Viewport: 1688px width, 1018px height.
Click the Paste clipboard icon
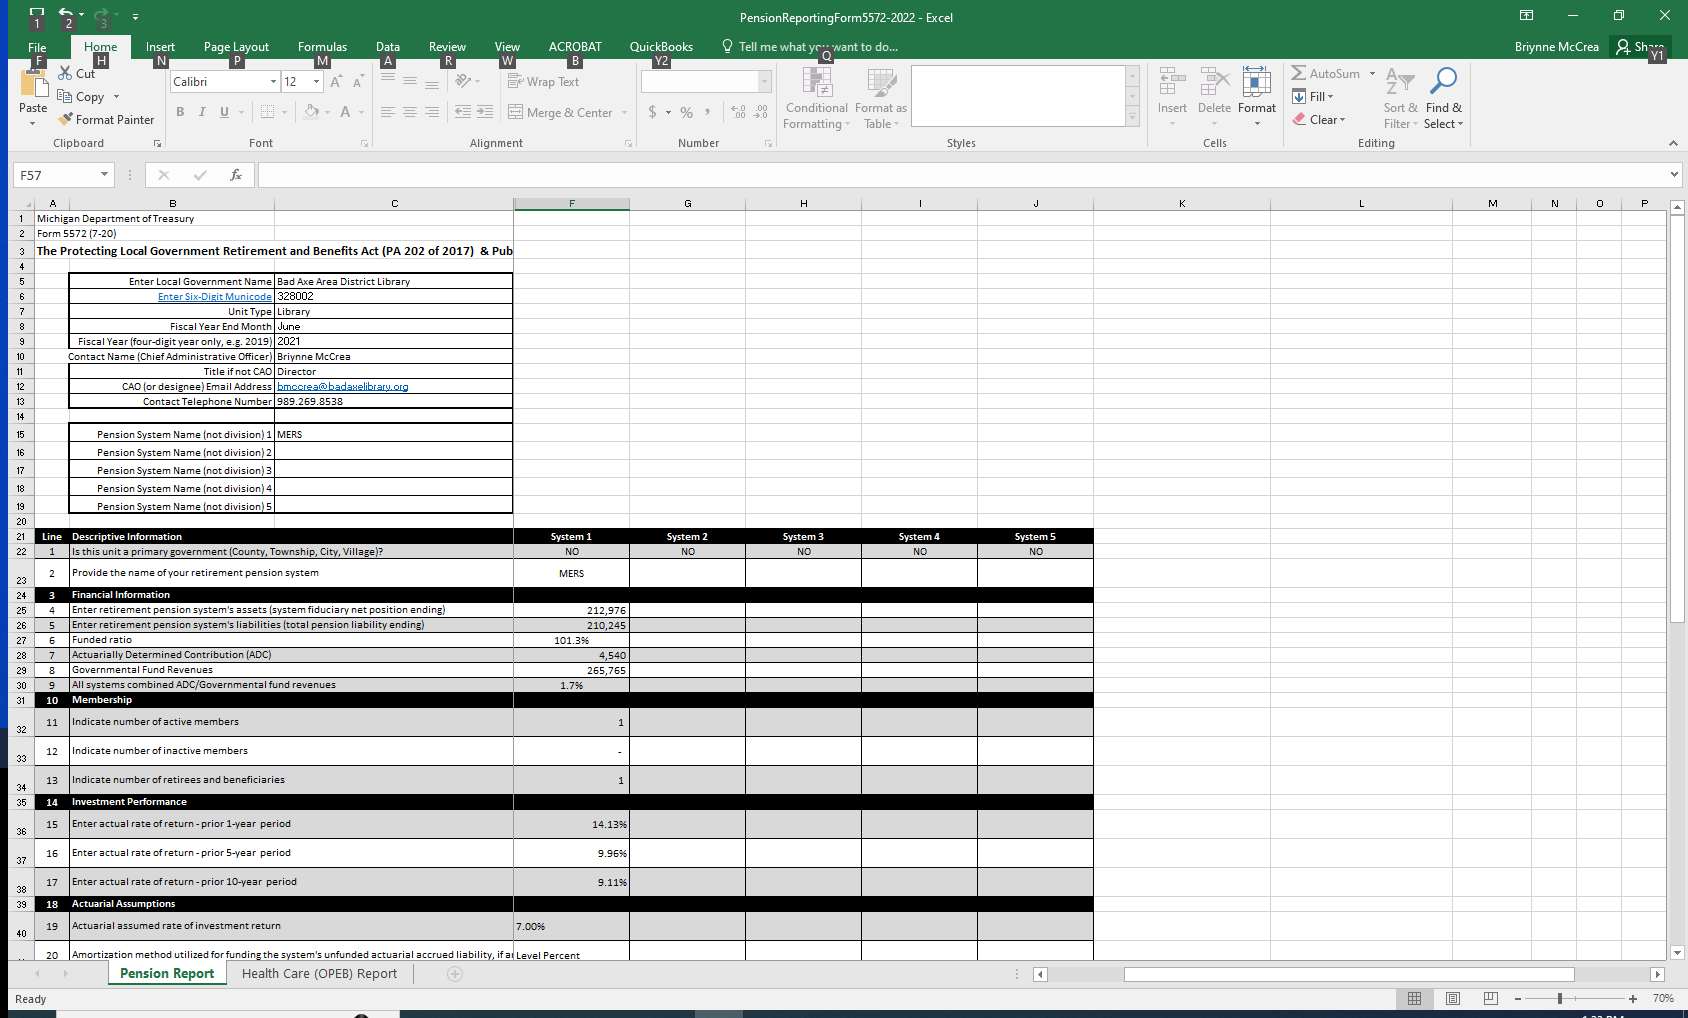[x=33, y=84]
